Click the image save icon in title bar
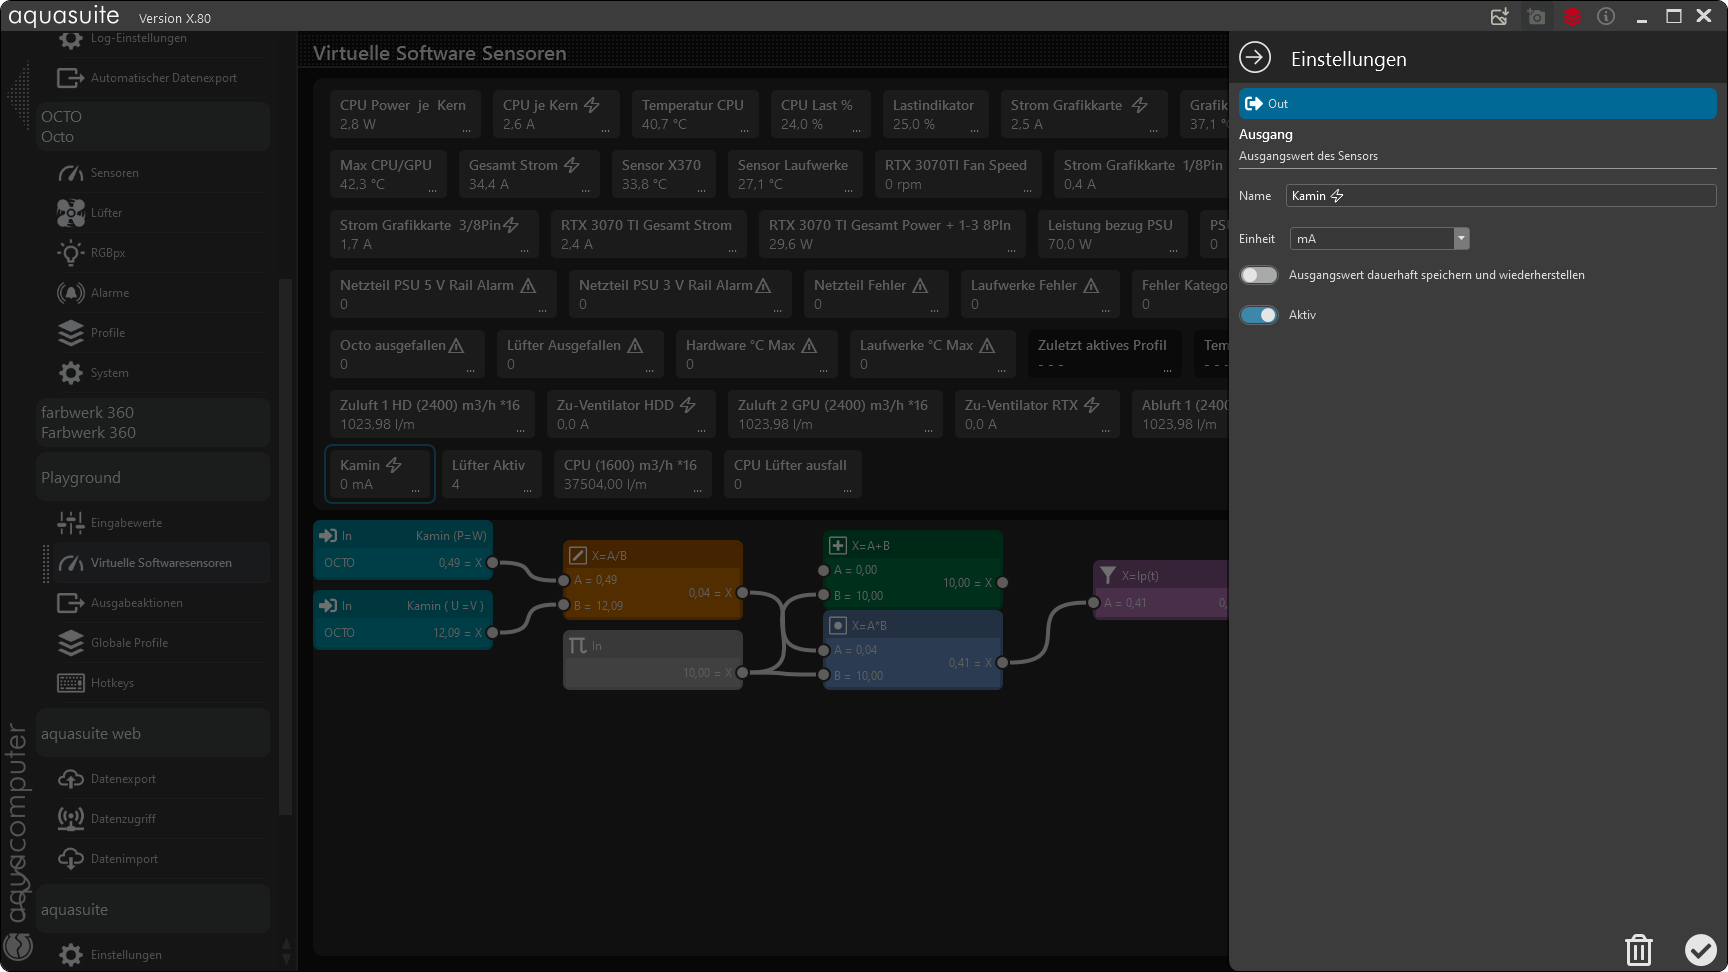 pyautogui.click(x=1499, y=17)
